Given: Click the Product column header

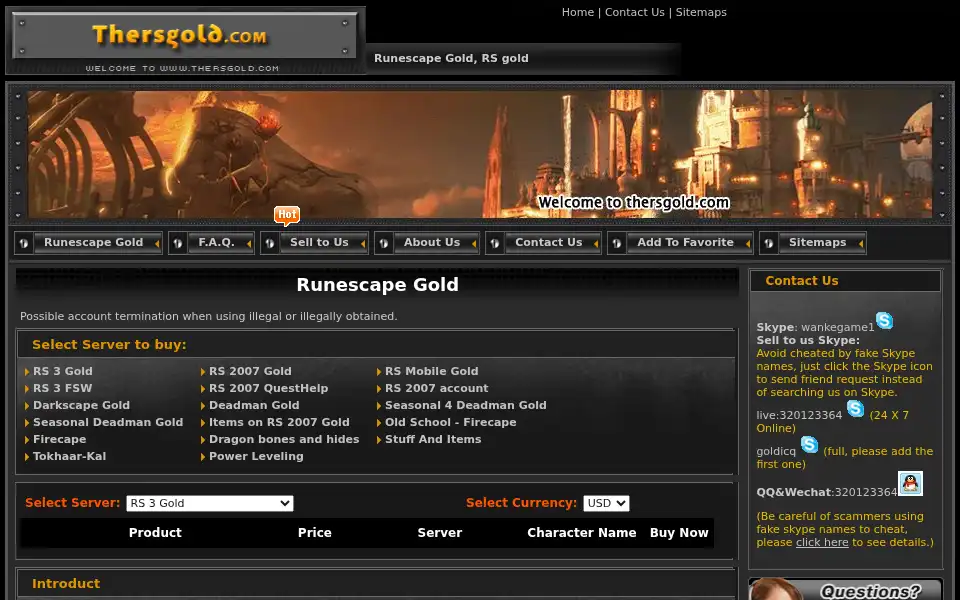Looking at the screenshot, I should click(156, 533).
